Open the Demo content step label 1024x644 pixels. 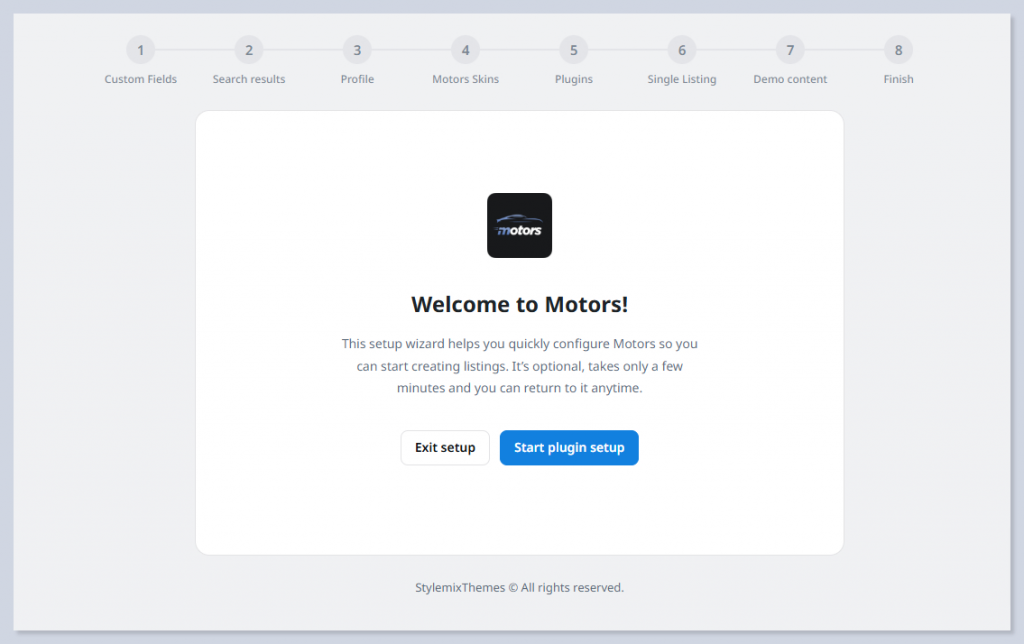790,79
